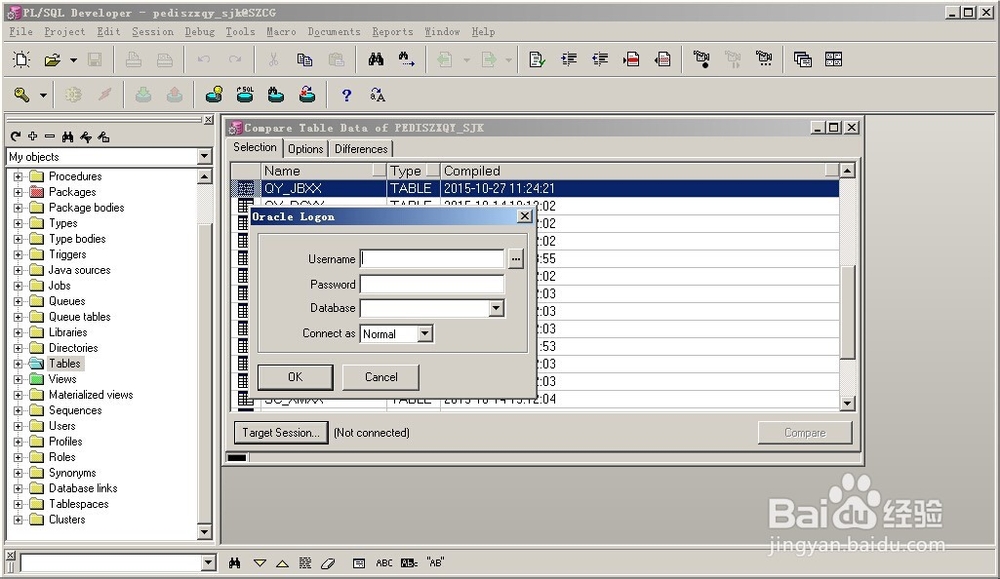
Task: Open the Tools menu
Action: click(x=240, y=31)
